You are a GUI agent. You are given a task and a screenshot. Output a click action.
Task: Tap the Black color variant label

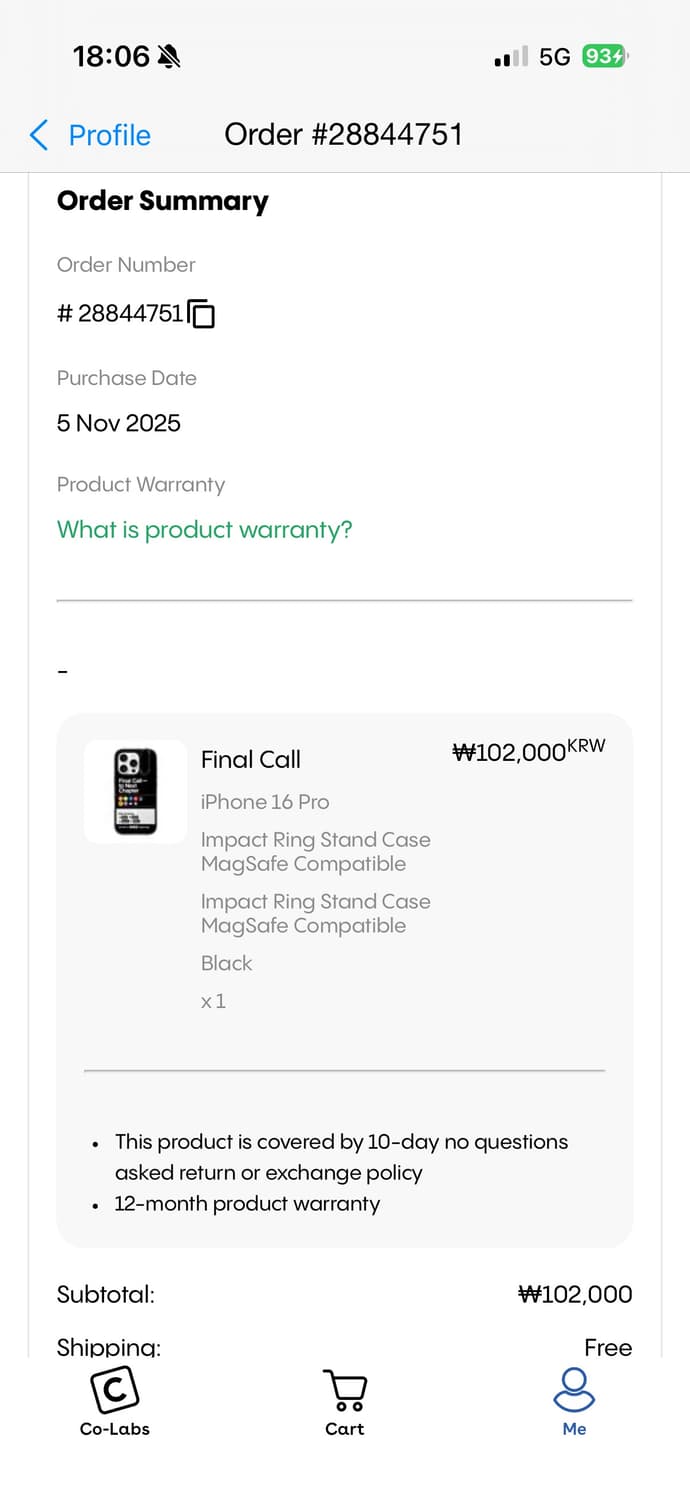pos(227,963)
